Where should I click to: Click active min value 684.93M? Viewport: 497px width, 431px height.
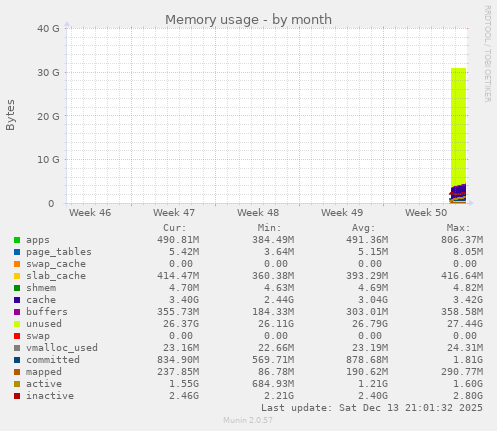tap(273, 384)
